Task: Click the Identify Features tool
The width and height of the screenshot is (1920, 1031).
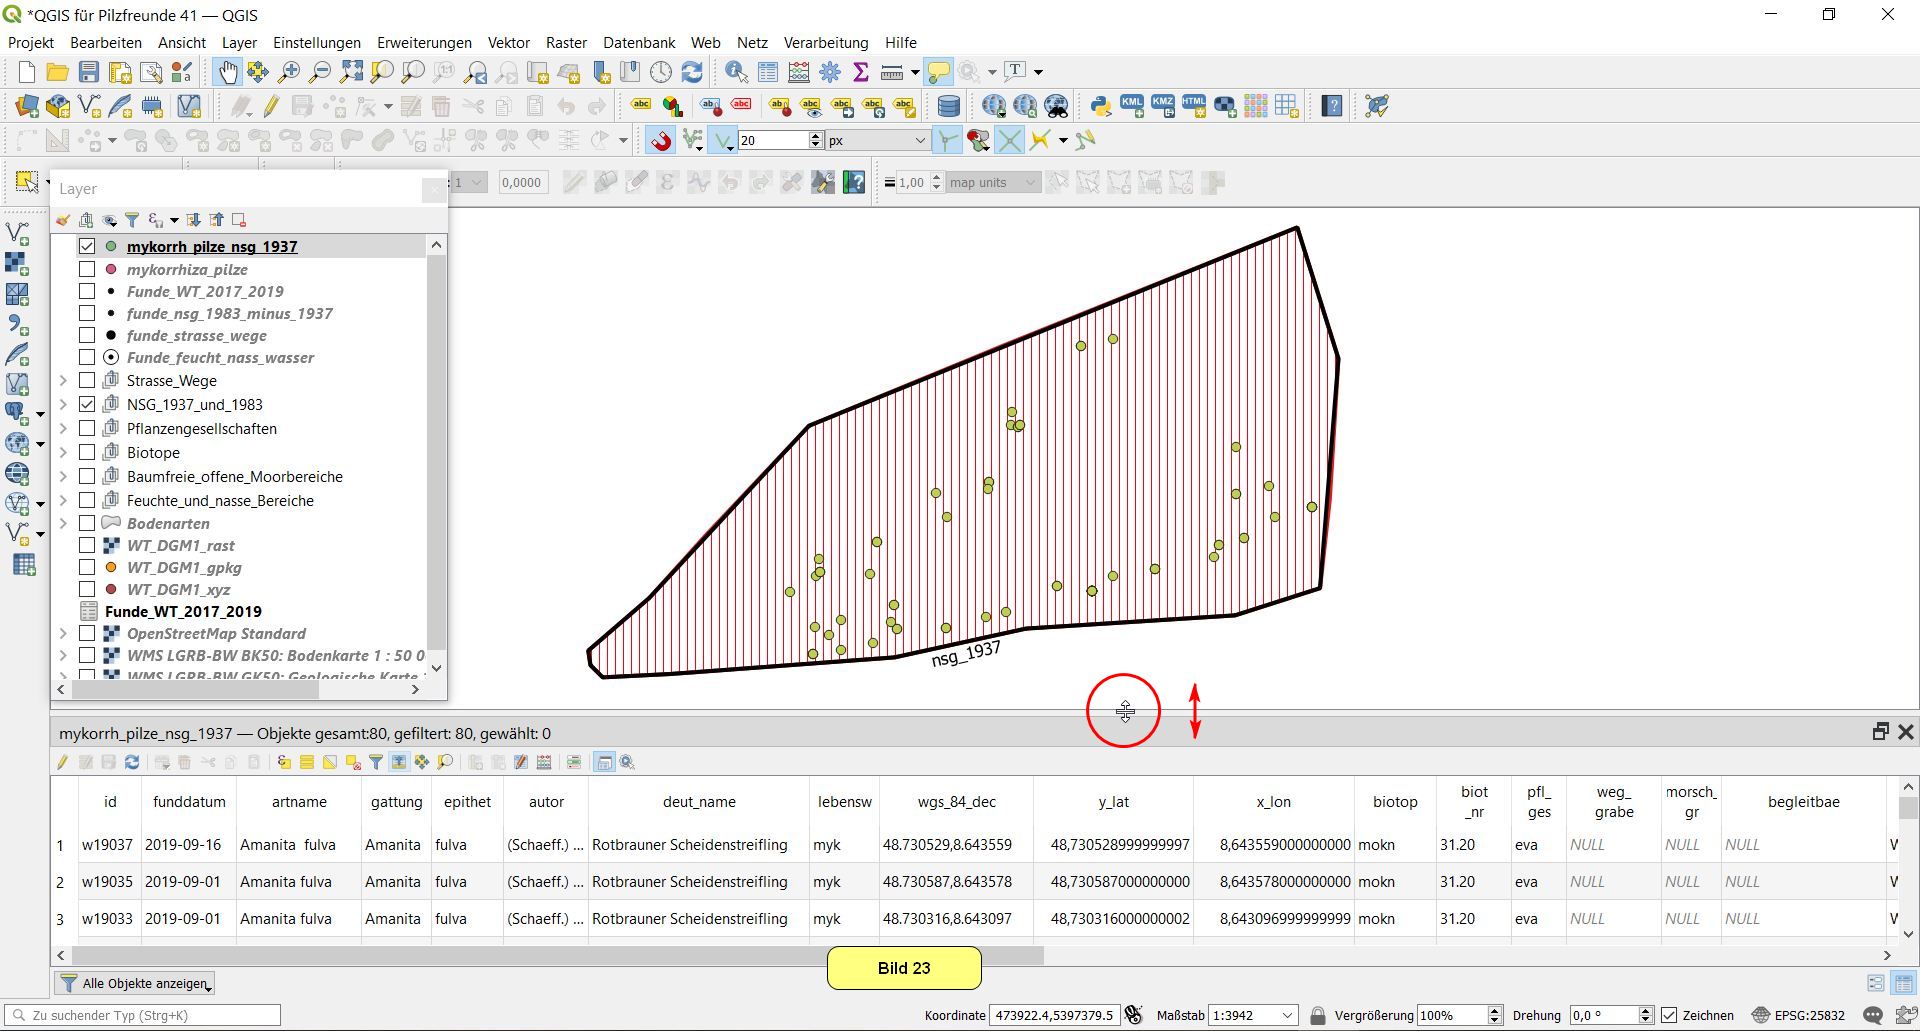Action: [736, 72]
